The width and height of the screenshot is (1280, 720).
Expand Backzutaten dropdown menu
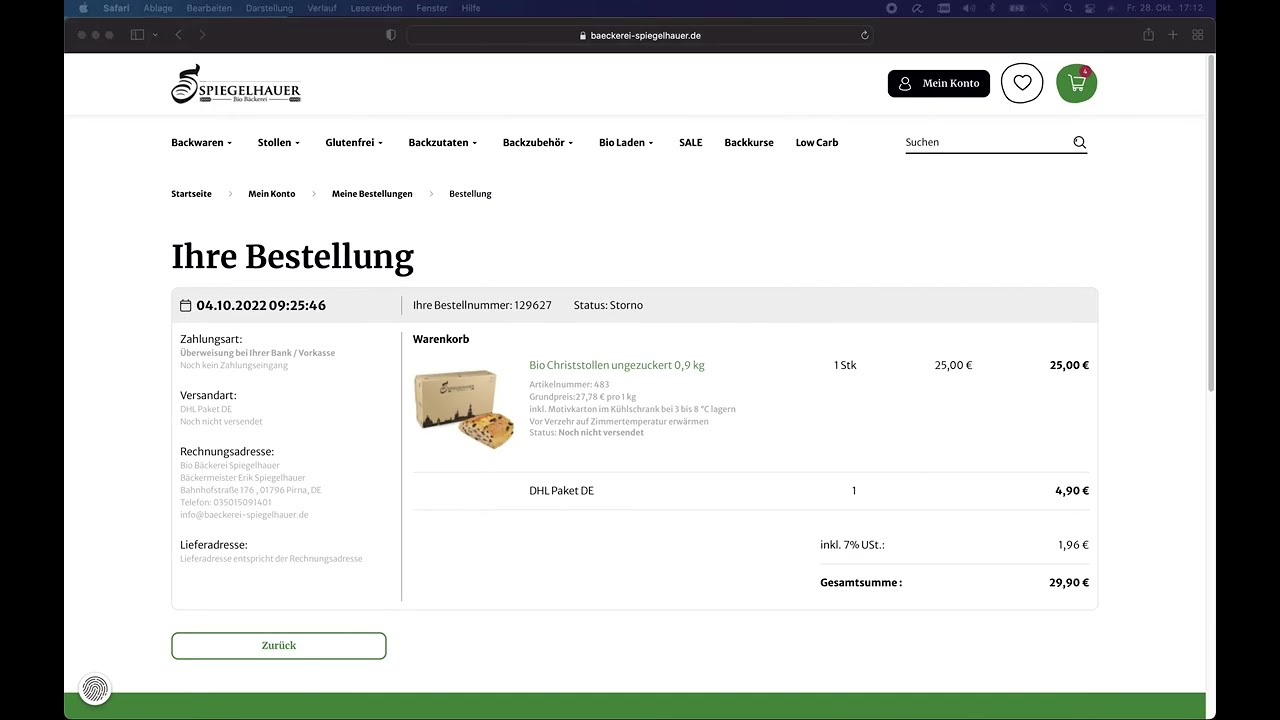[443, 143]
